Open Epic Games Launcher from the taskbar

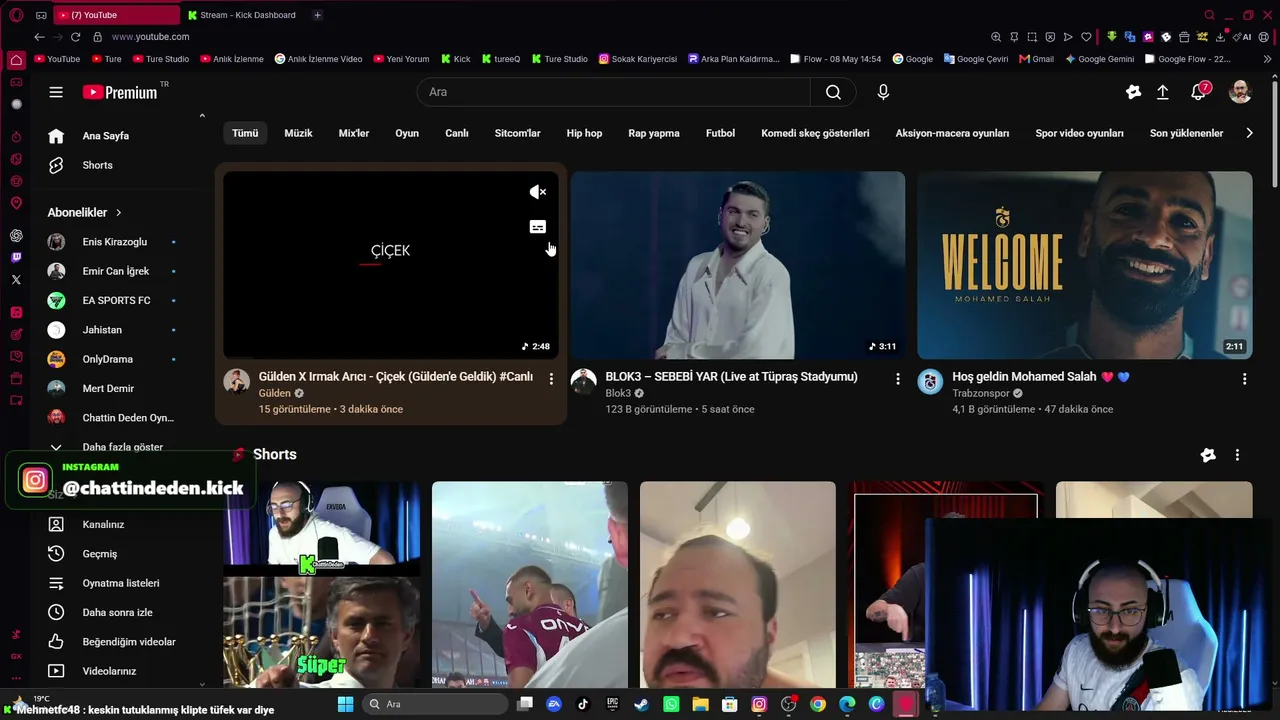[x=612, y=704]
